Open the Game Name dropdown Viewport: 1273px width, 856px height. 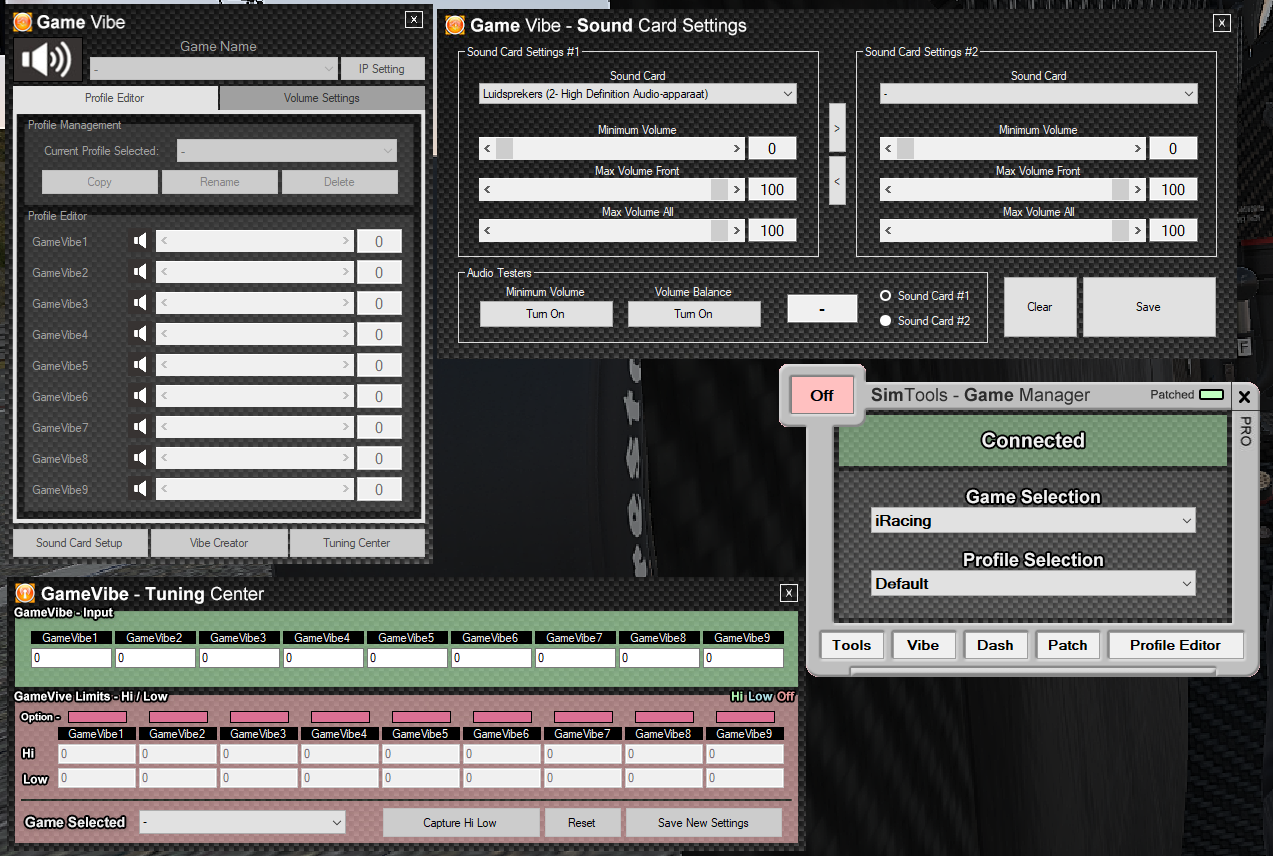tap(214, 69)
